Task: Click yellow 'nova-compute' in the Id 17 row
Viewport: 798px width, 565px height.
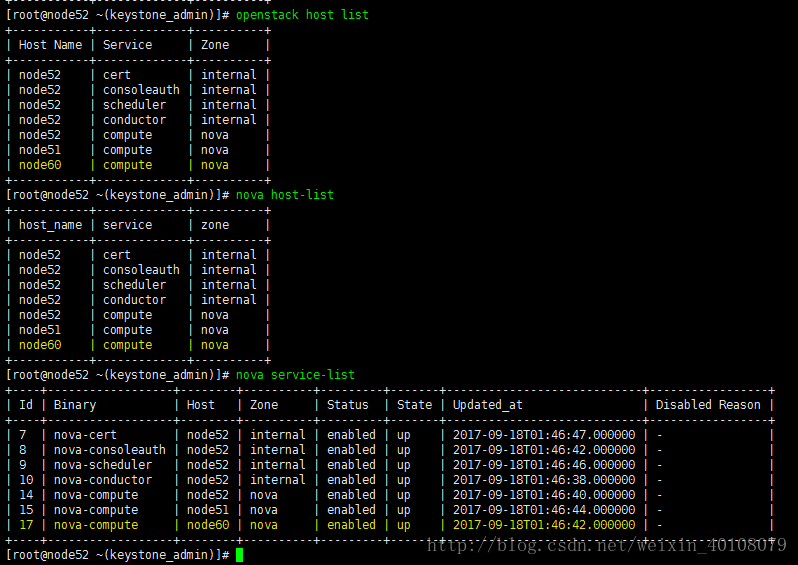Action: click(96, 525)
